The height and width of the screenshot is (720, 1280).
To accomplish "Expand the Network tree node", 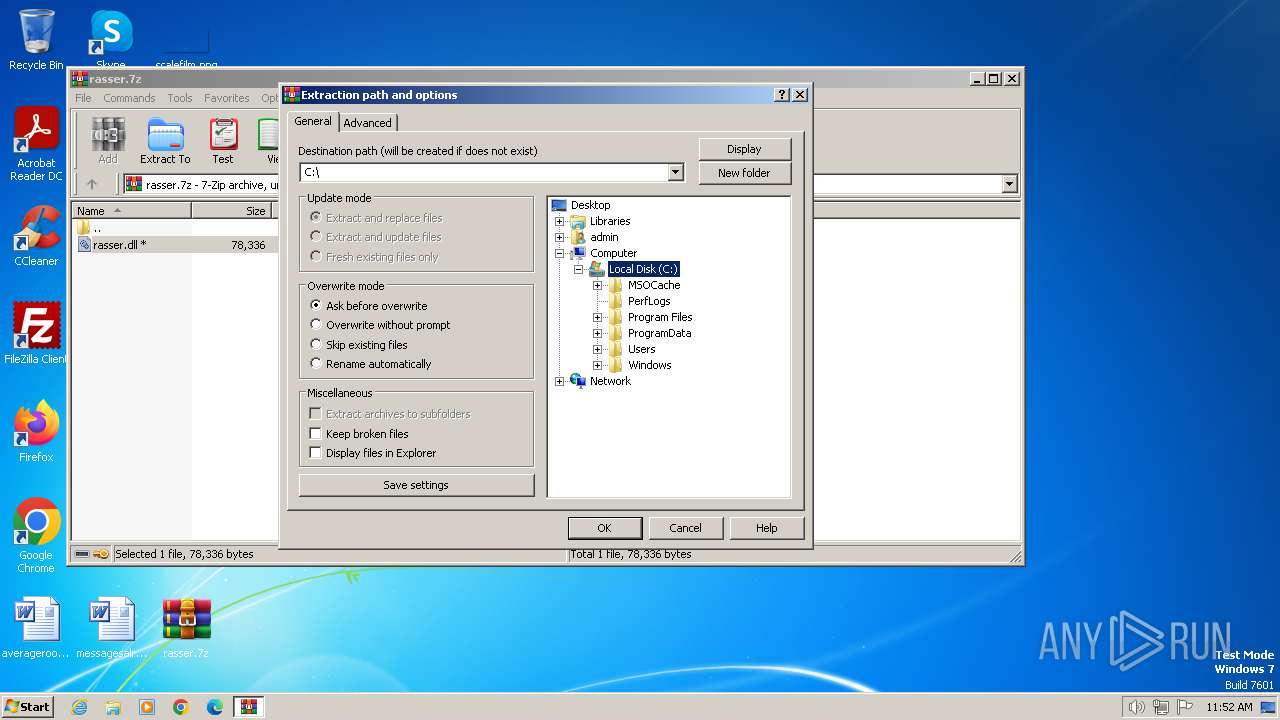I will coord(560,381).
